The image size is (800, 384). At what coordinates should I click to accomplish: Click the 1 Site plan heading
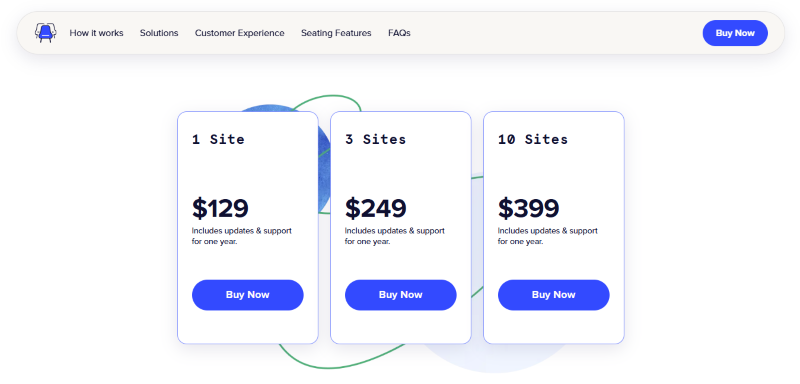click(218, 139)
